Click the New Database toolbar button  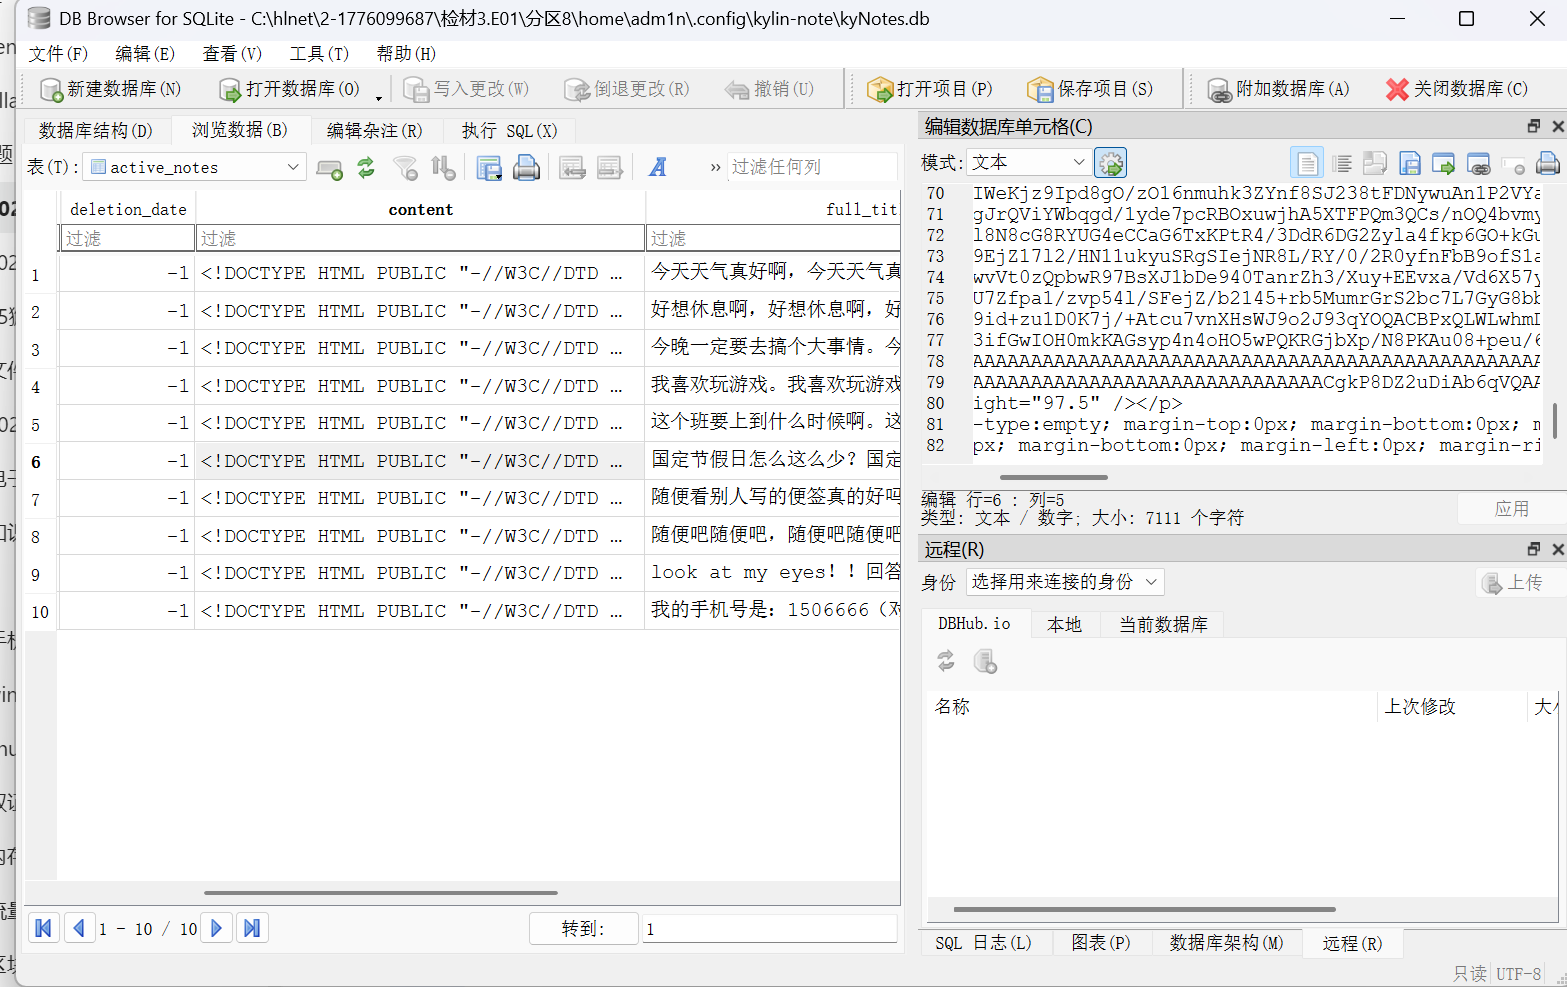(x=110, y=89)
